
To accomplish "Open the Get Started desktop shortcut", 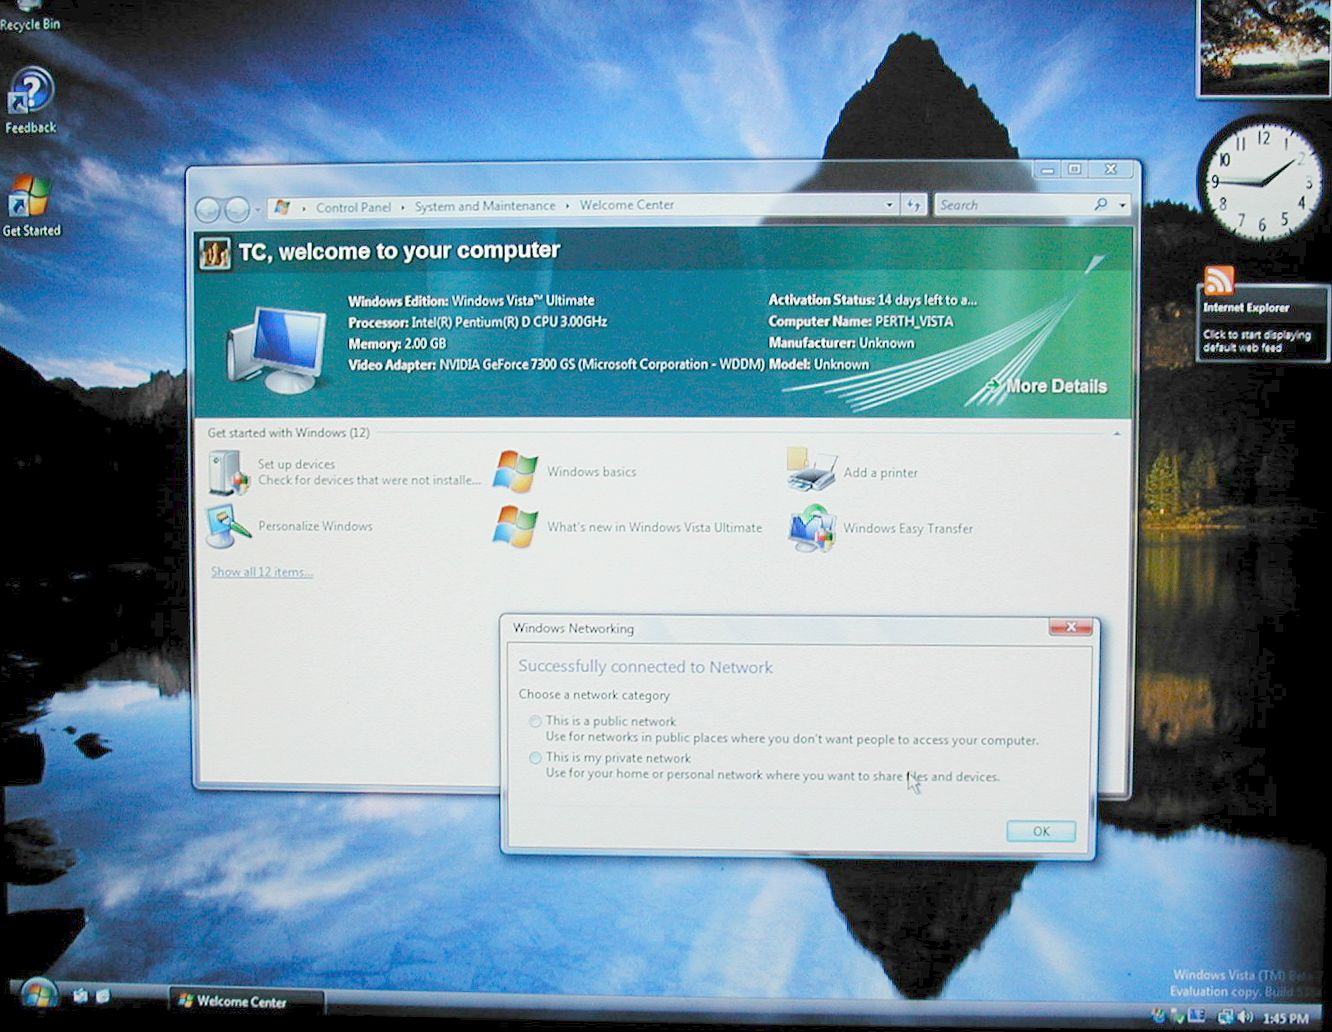I will click(x=30, y=200).
